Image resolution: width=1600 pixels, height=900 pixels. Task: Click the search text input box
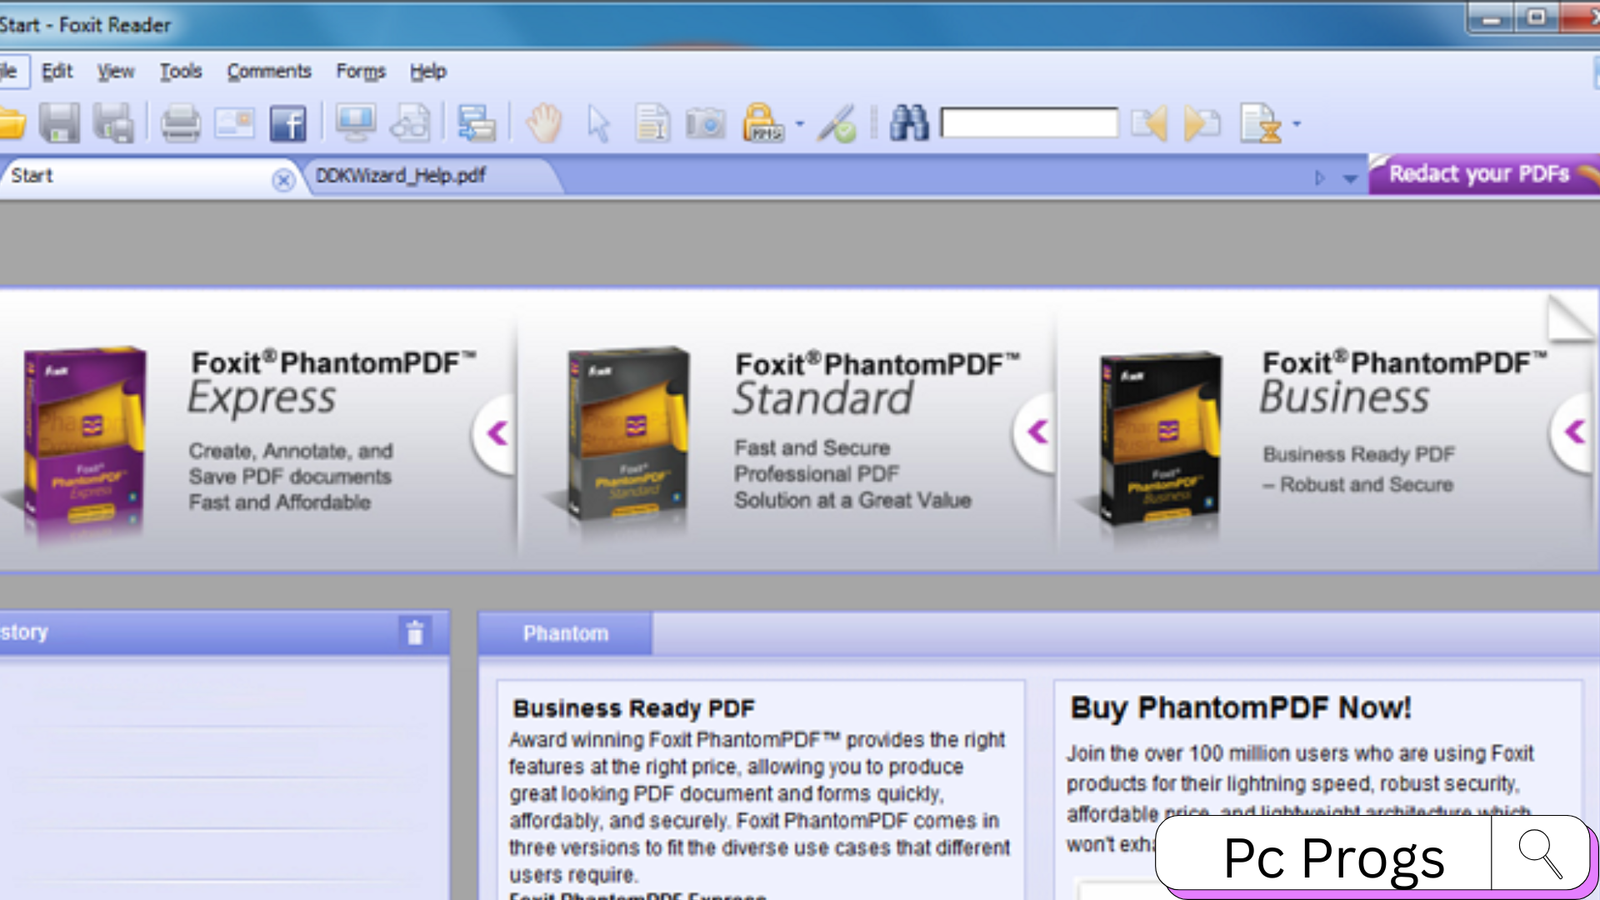1029,123
